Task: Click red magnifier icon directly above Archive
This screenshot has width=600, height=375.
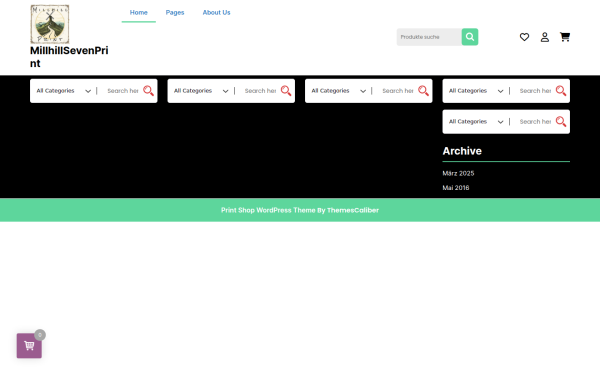Action: pos(561,122)
